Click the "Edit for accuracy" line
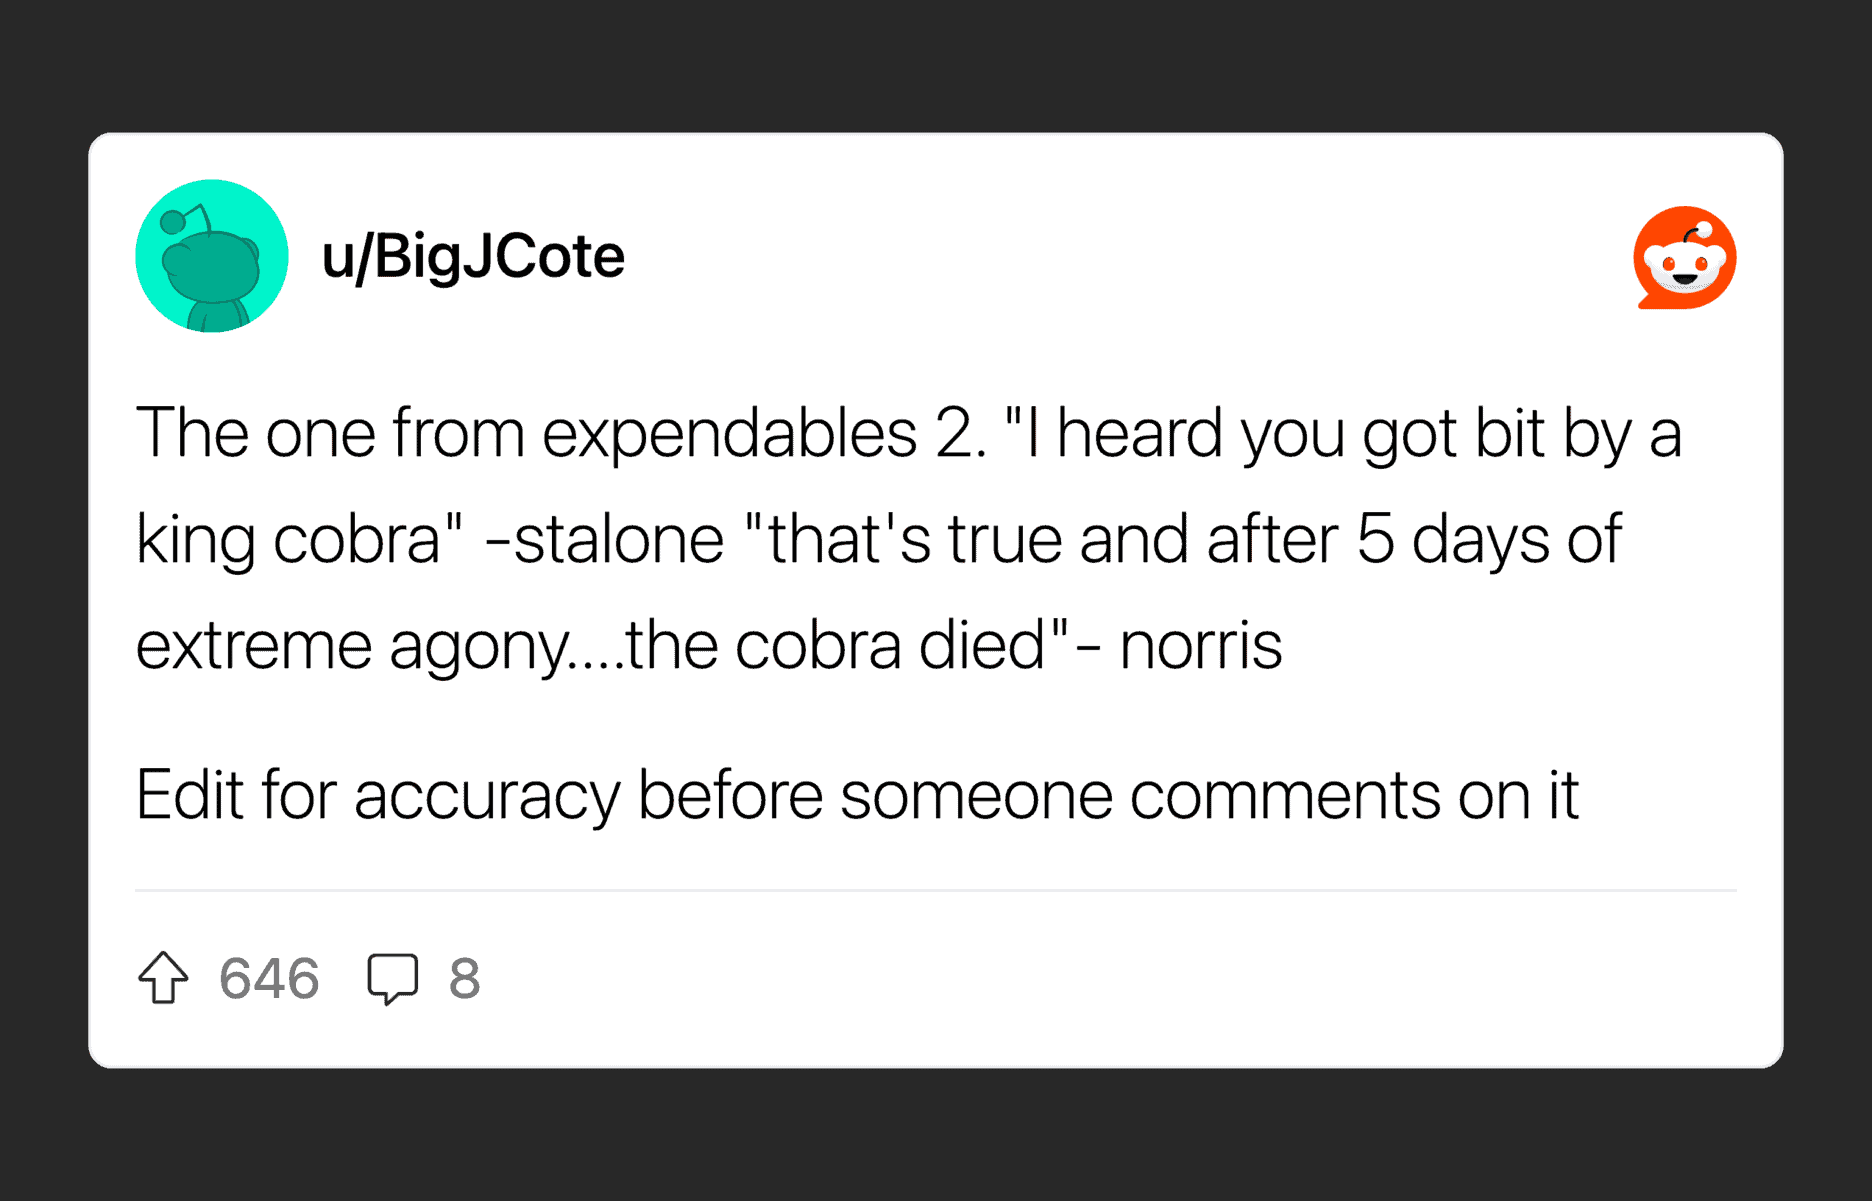This screenshot has height=1201, width=1872. 378,796
